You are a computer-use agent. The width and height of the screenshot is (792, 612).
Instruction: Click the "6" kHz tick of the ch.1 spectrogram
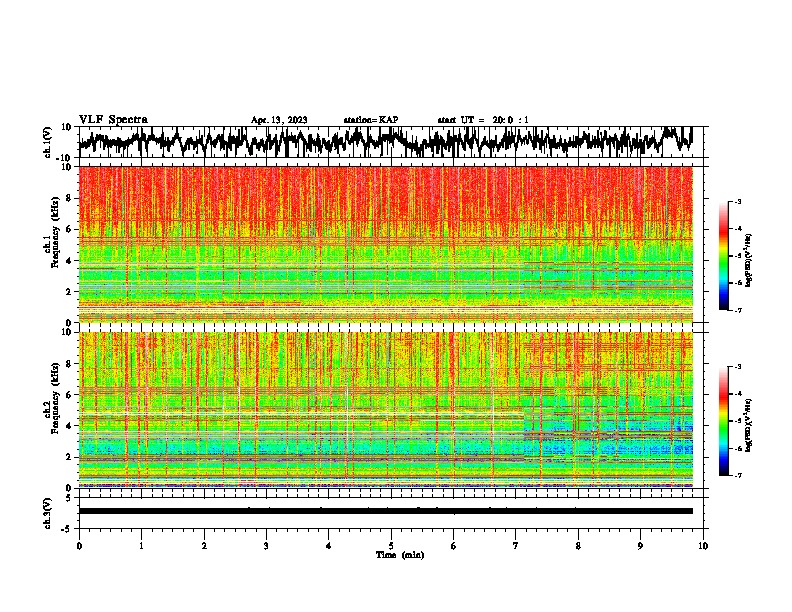pos(70,229)
